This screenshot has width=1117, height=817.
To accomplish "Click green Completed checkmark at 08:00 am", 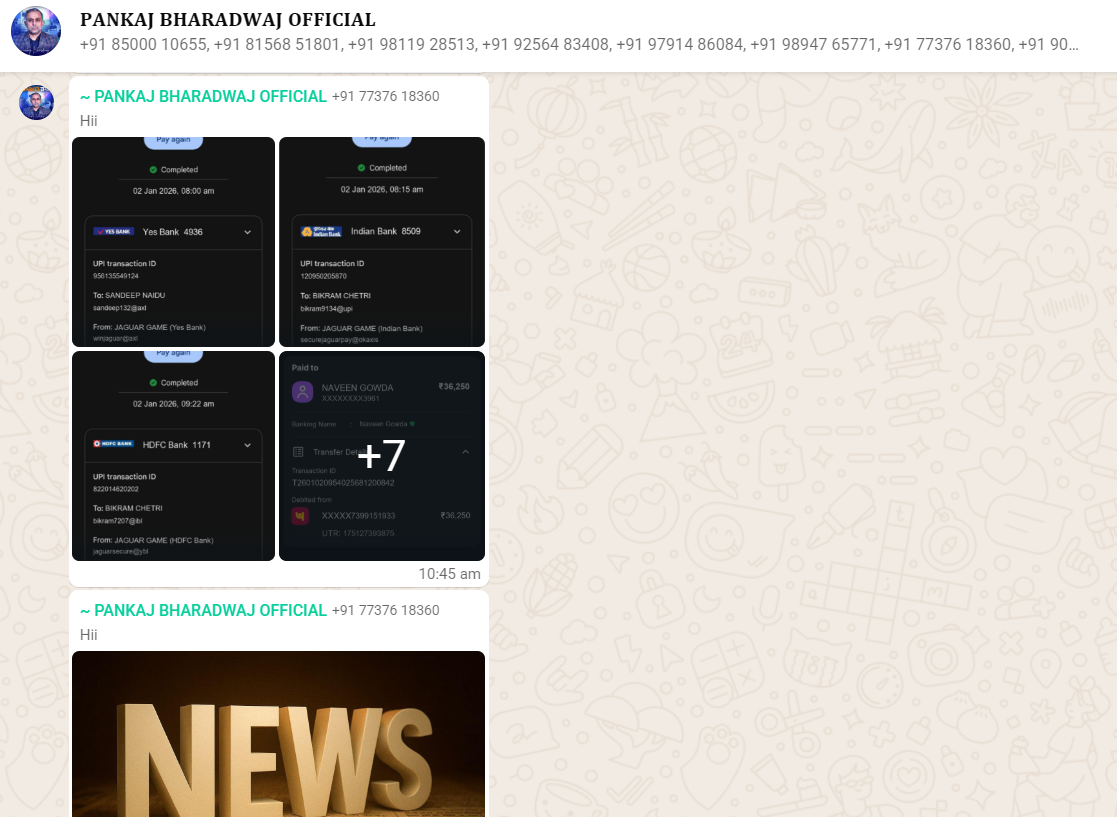I will pyautogui.click(x=153, y=170).
